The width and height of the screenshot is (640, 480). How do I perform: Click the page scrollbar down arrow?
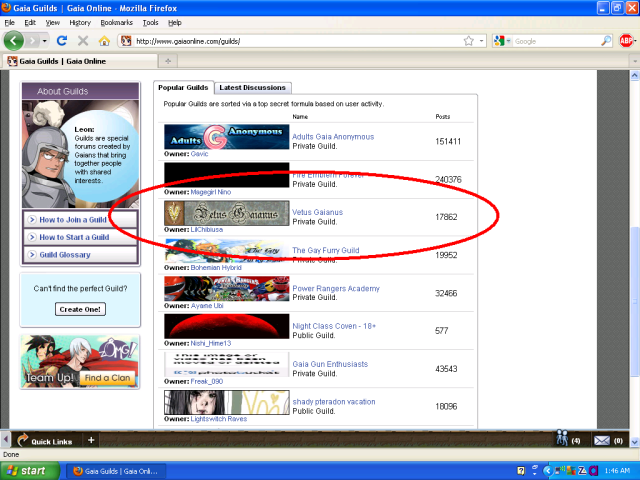634,442
